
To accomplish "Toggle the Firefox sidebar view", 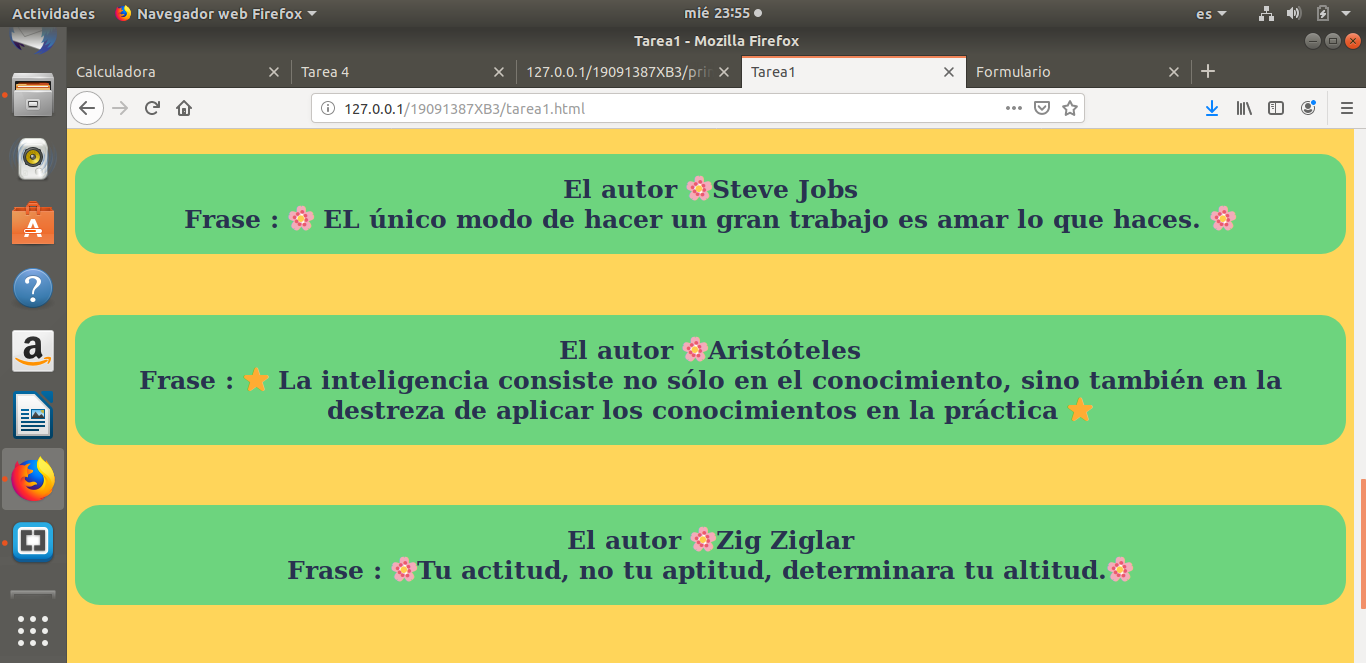I will (1276, 108).
